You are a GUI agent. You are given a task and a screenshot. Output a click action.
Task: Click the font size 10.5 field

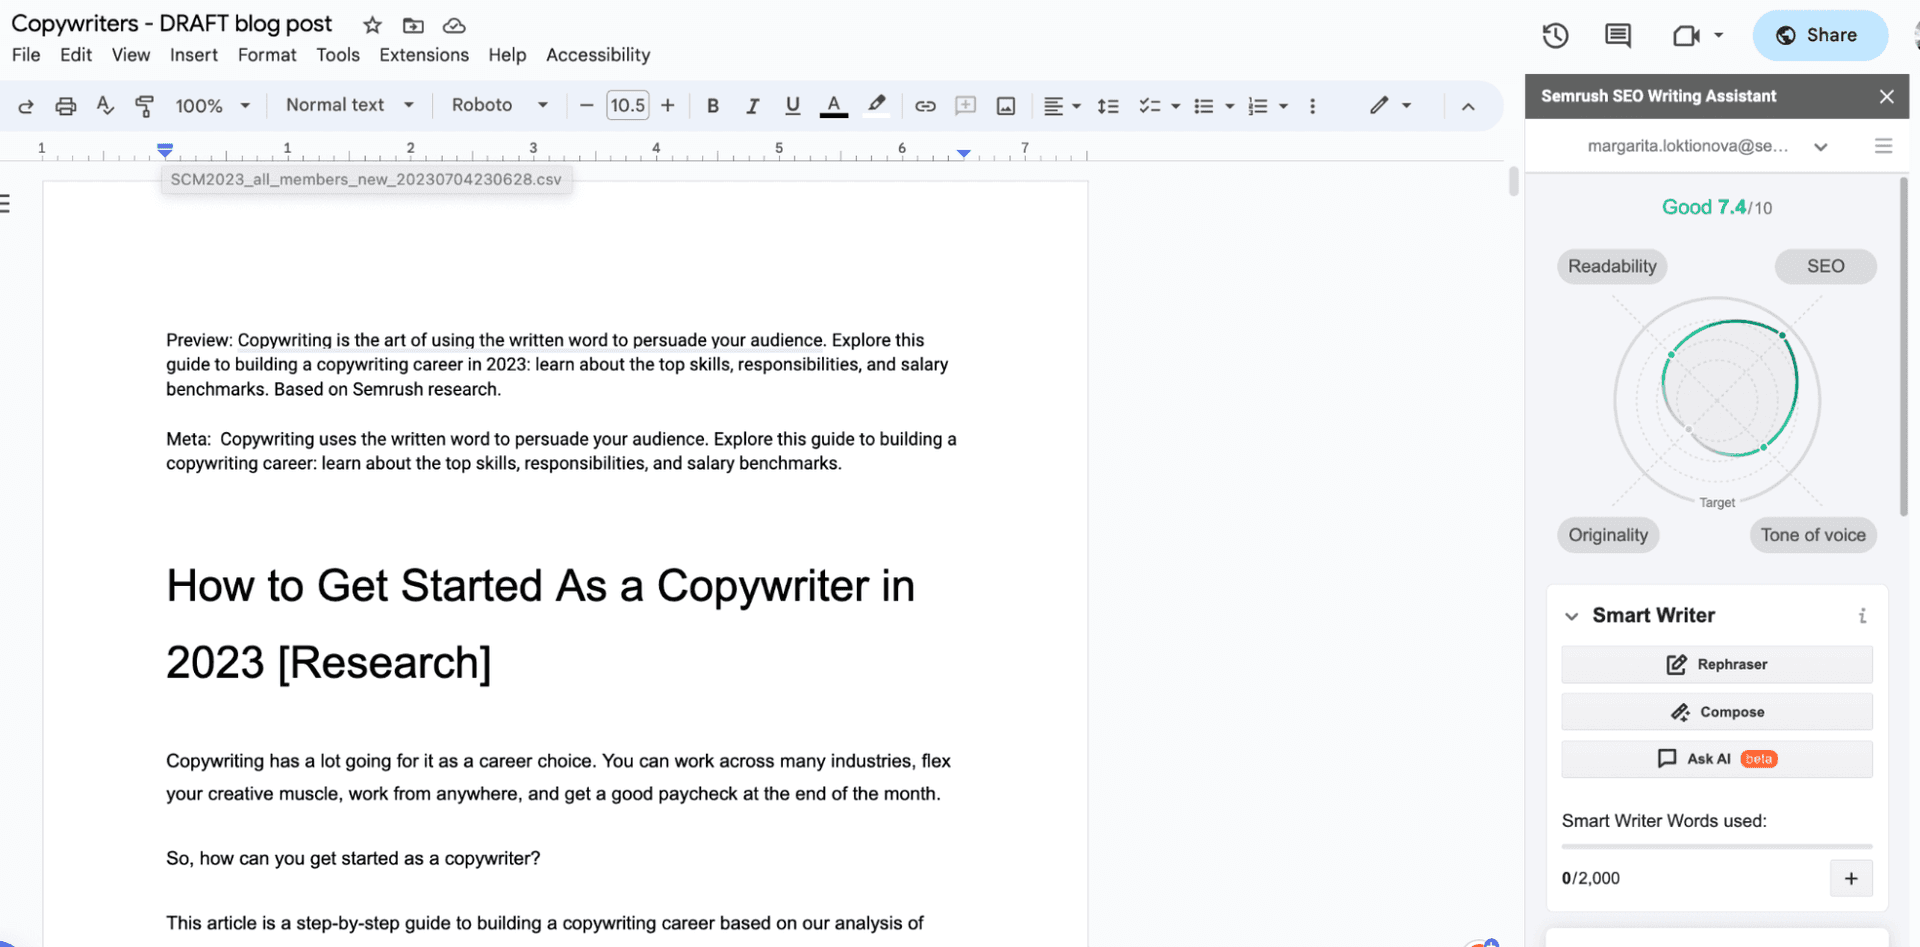point(628,106)
